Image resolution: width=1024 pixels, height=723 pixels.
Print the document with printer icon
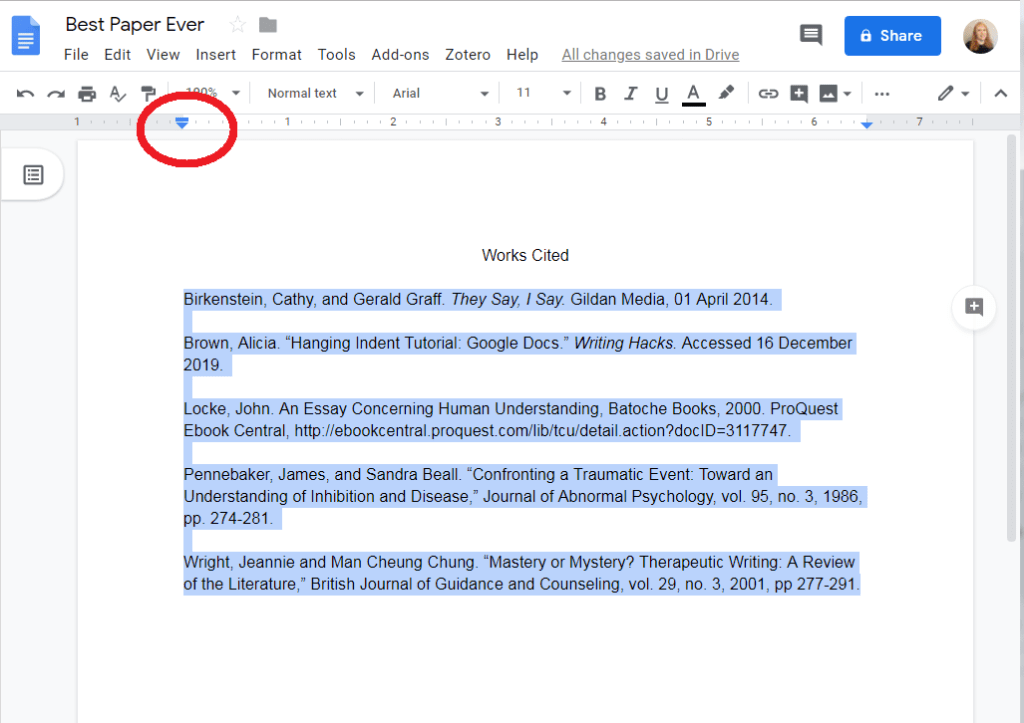[x=87, y=94]
